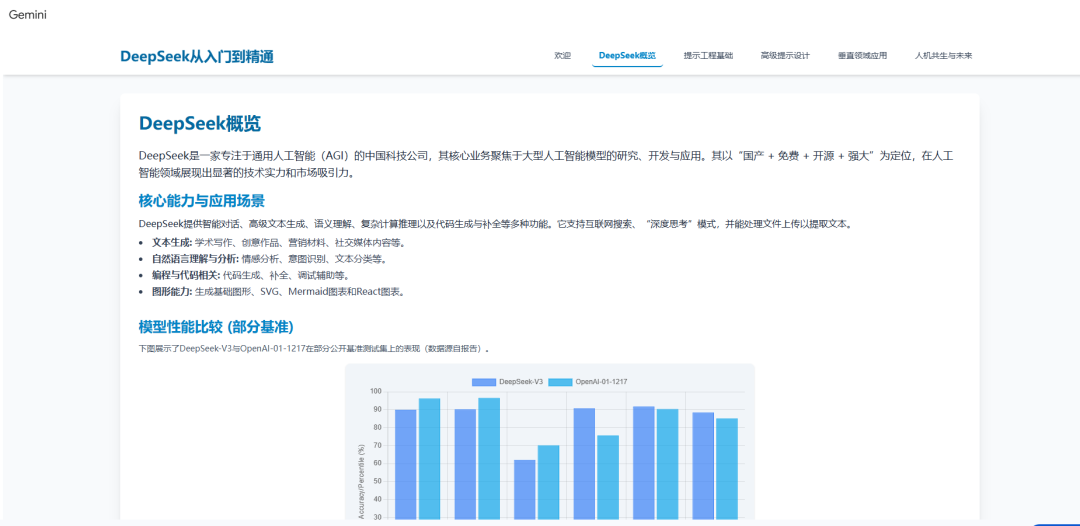1080x526 pixels.
Task: Click the 模型性能比较 (部分基准) heading
Action: pyautogui.click(x=216, y=327)
